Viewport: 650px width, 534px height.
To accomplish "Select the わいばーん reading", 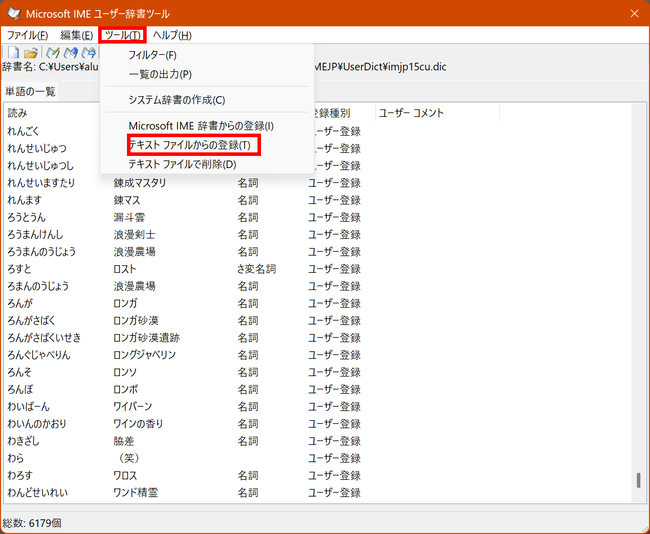I will point(29,407).
